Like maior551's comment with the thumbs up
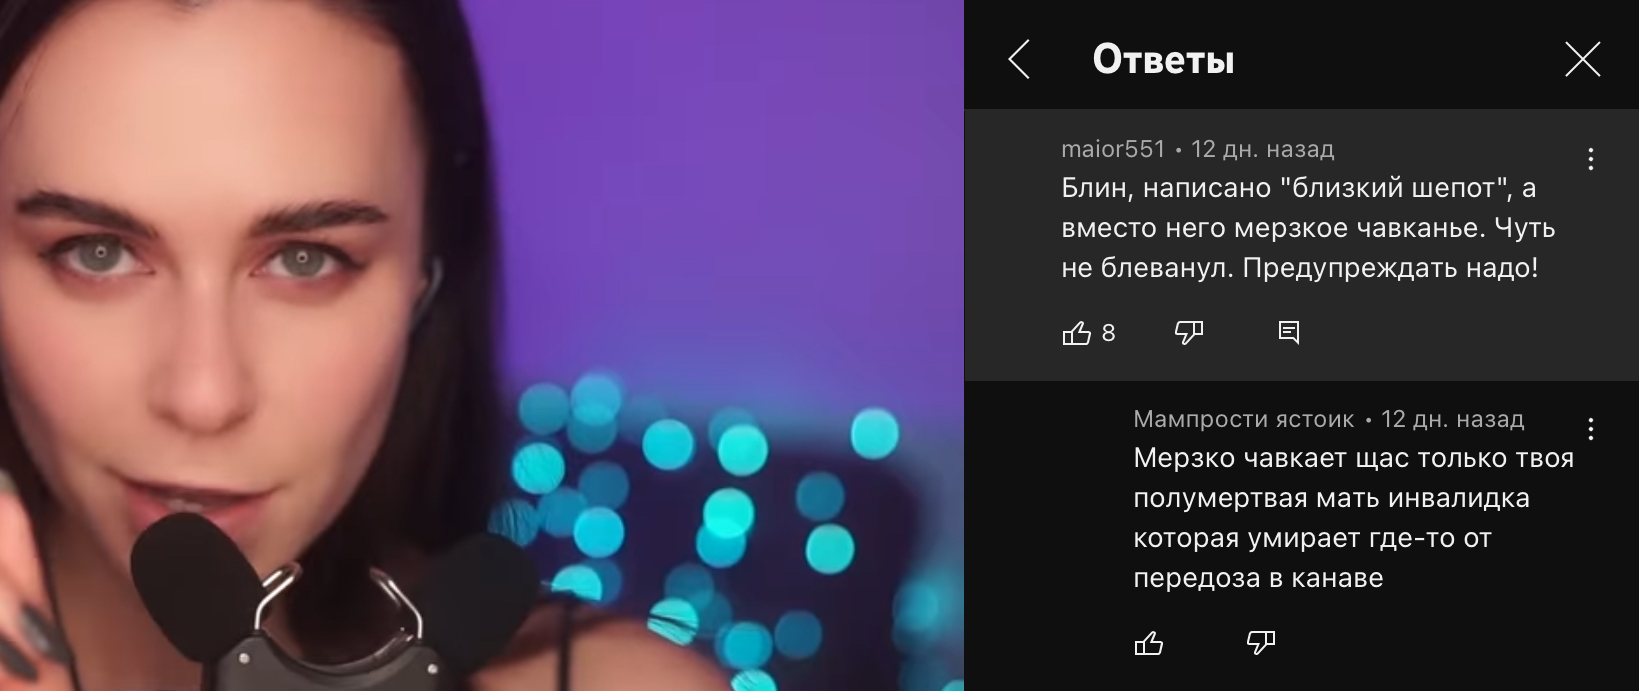This screenshot has width=1639, height=691. point(1076,333)
